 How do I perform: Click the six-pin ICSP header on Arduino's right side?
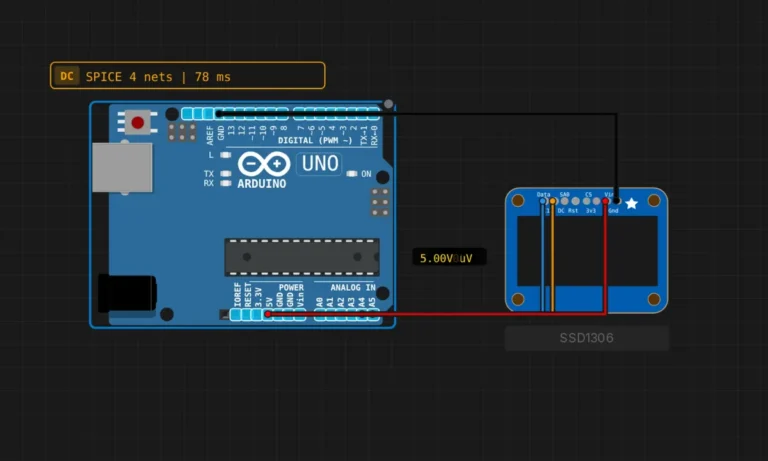pyautogui.click(x=380, y=202)
